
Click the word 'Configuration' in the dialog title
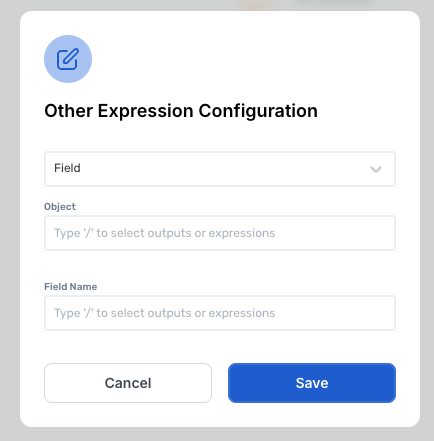(258, 111)
